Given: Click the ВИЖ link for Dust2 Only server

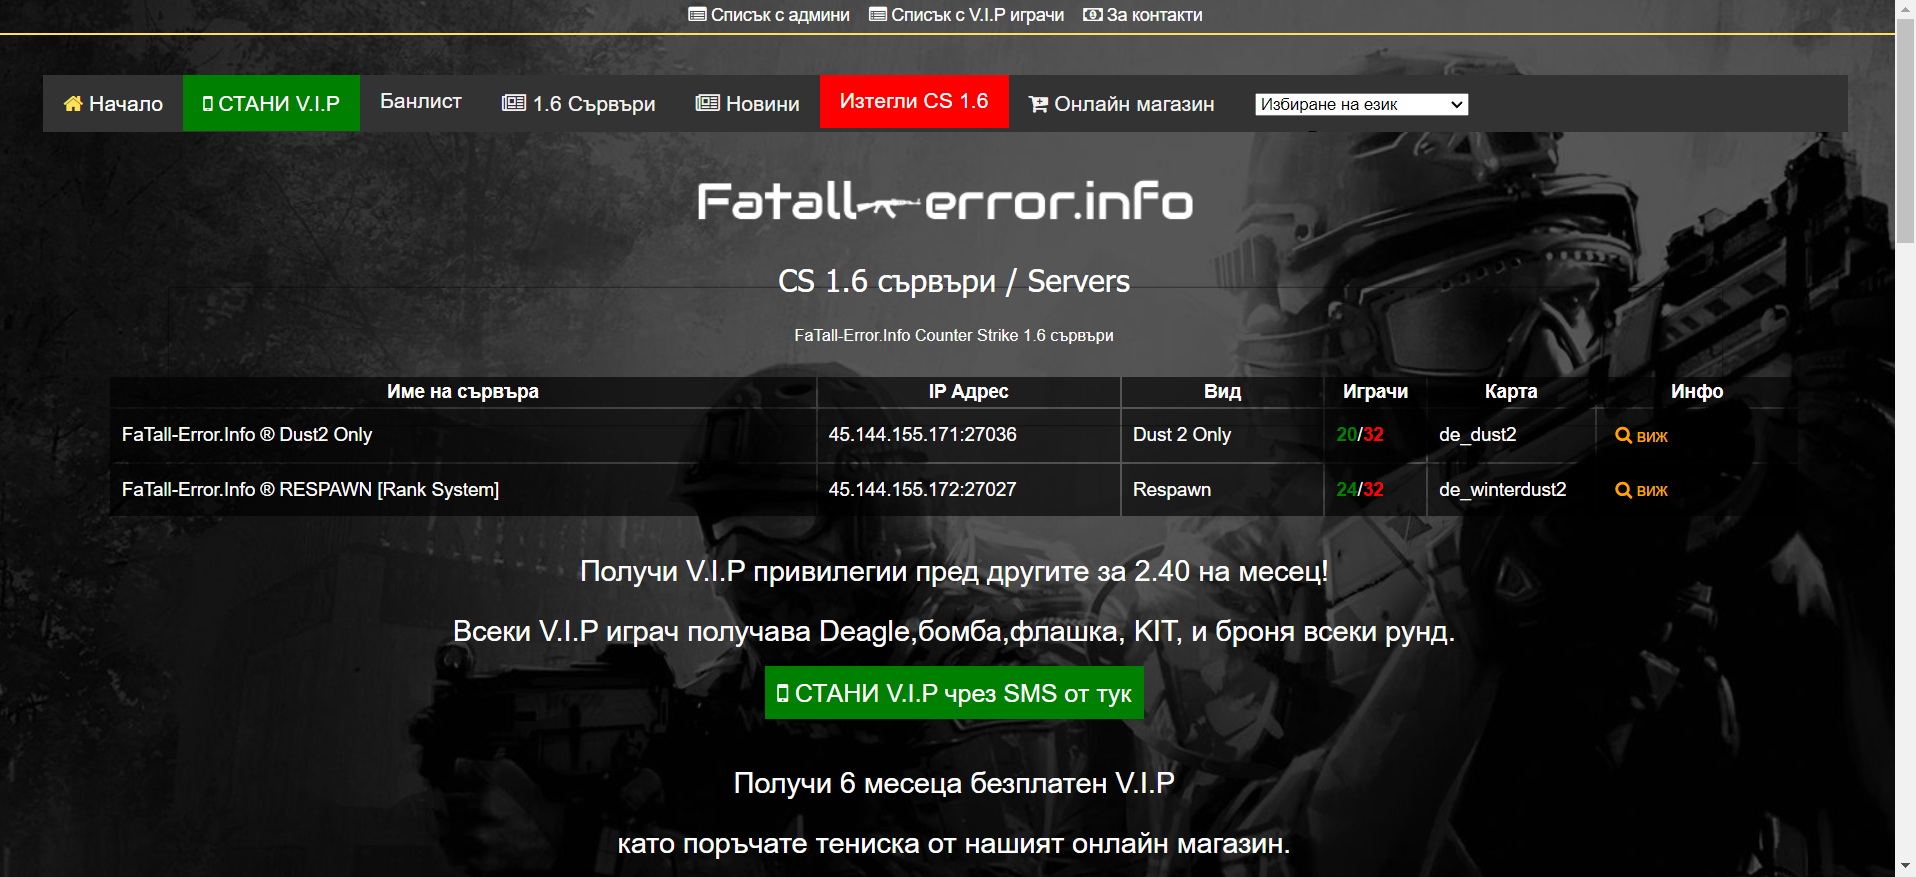Looking at the screenshot, I should [1642, 436].
